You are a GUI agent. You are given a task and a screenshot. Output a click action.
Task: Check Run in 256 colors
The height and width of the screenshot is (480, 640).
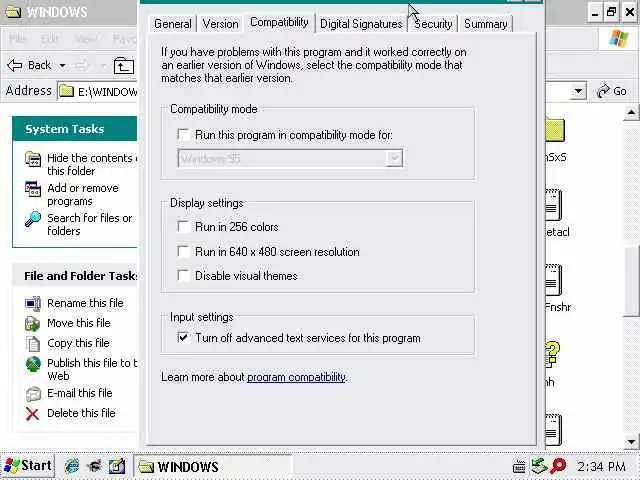tap(183, 227)
